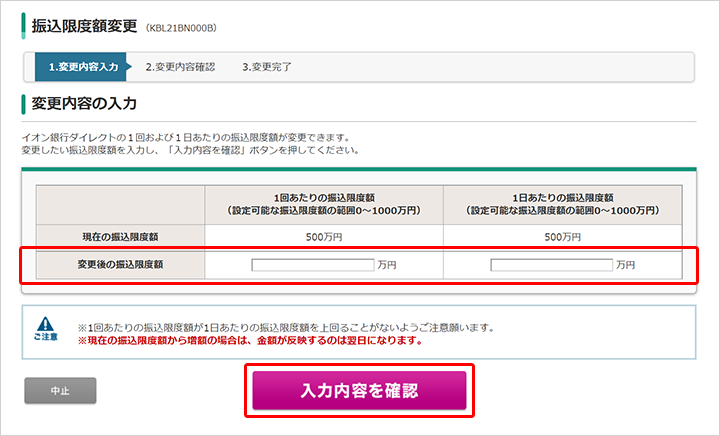Click the 振込限度額変更 page title
Viewport: 720px width, 436px height.
[84, 26]
